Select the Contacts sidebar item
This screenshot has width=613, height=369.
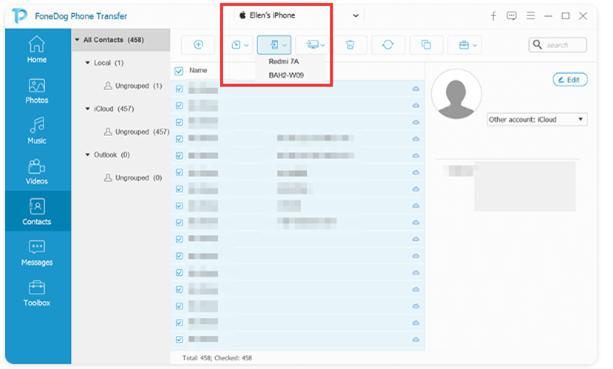coord(37,212)
